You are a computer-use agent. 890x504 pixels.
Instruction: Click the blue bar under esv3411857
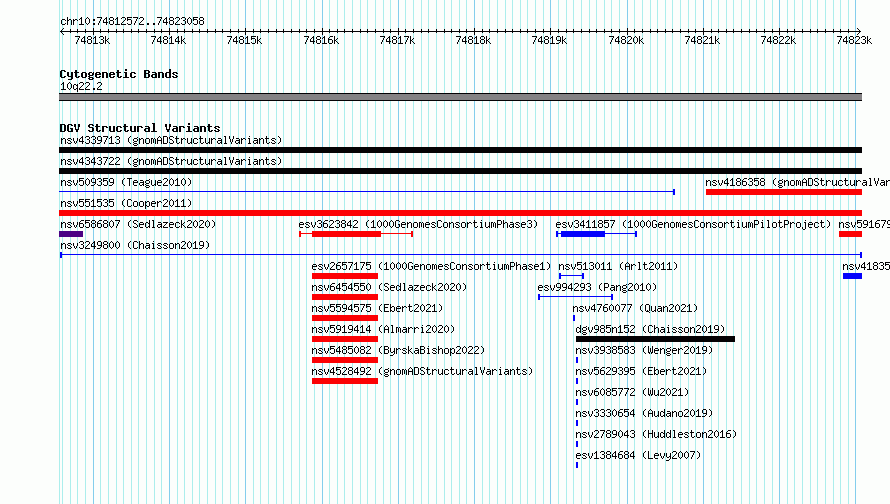582,234
